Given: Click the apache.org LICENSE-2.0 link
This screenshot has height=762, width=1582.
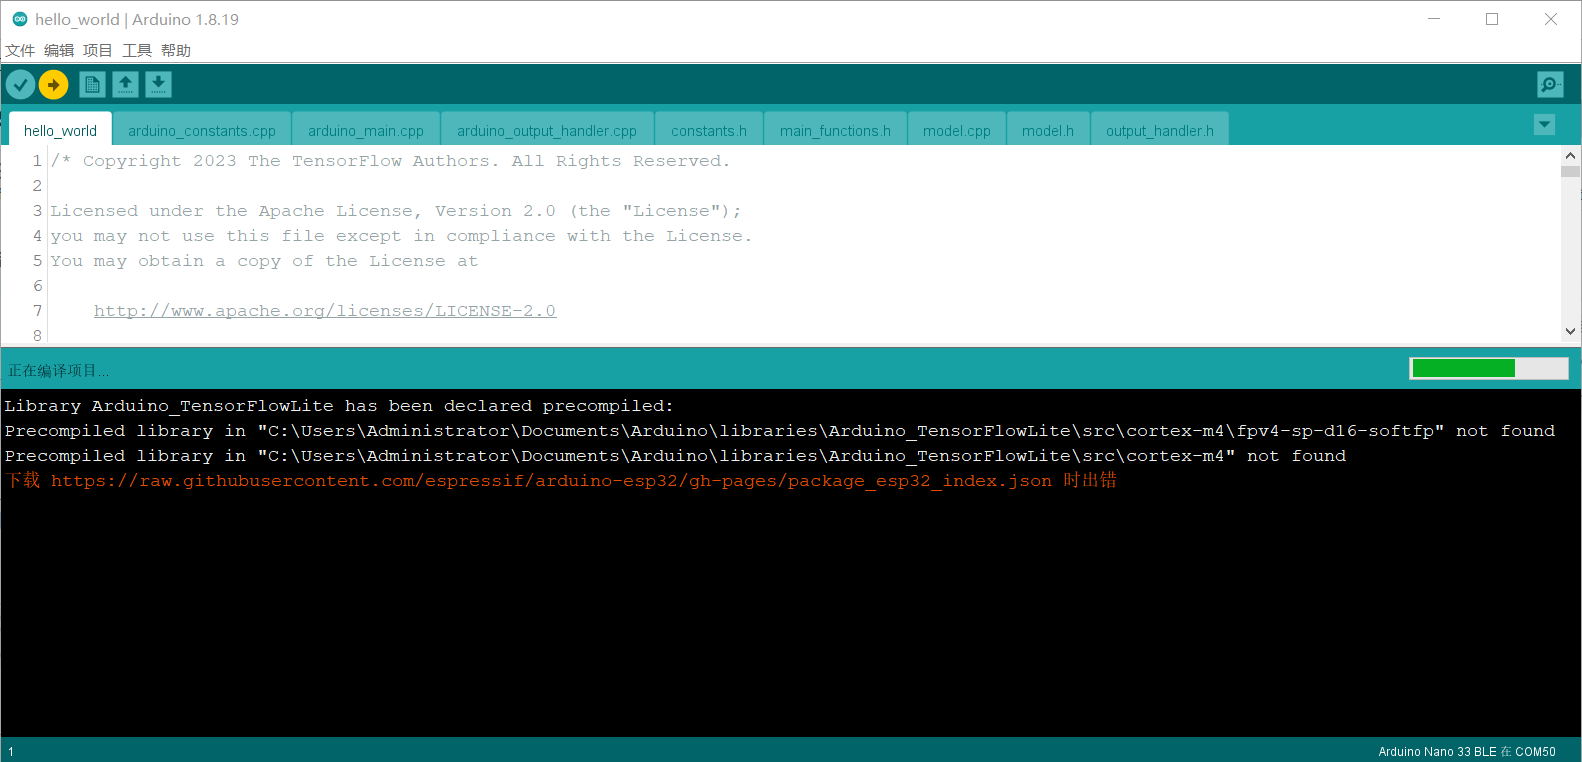Looking at the screenshot, I should click(x=325, y=311).
